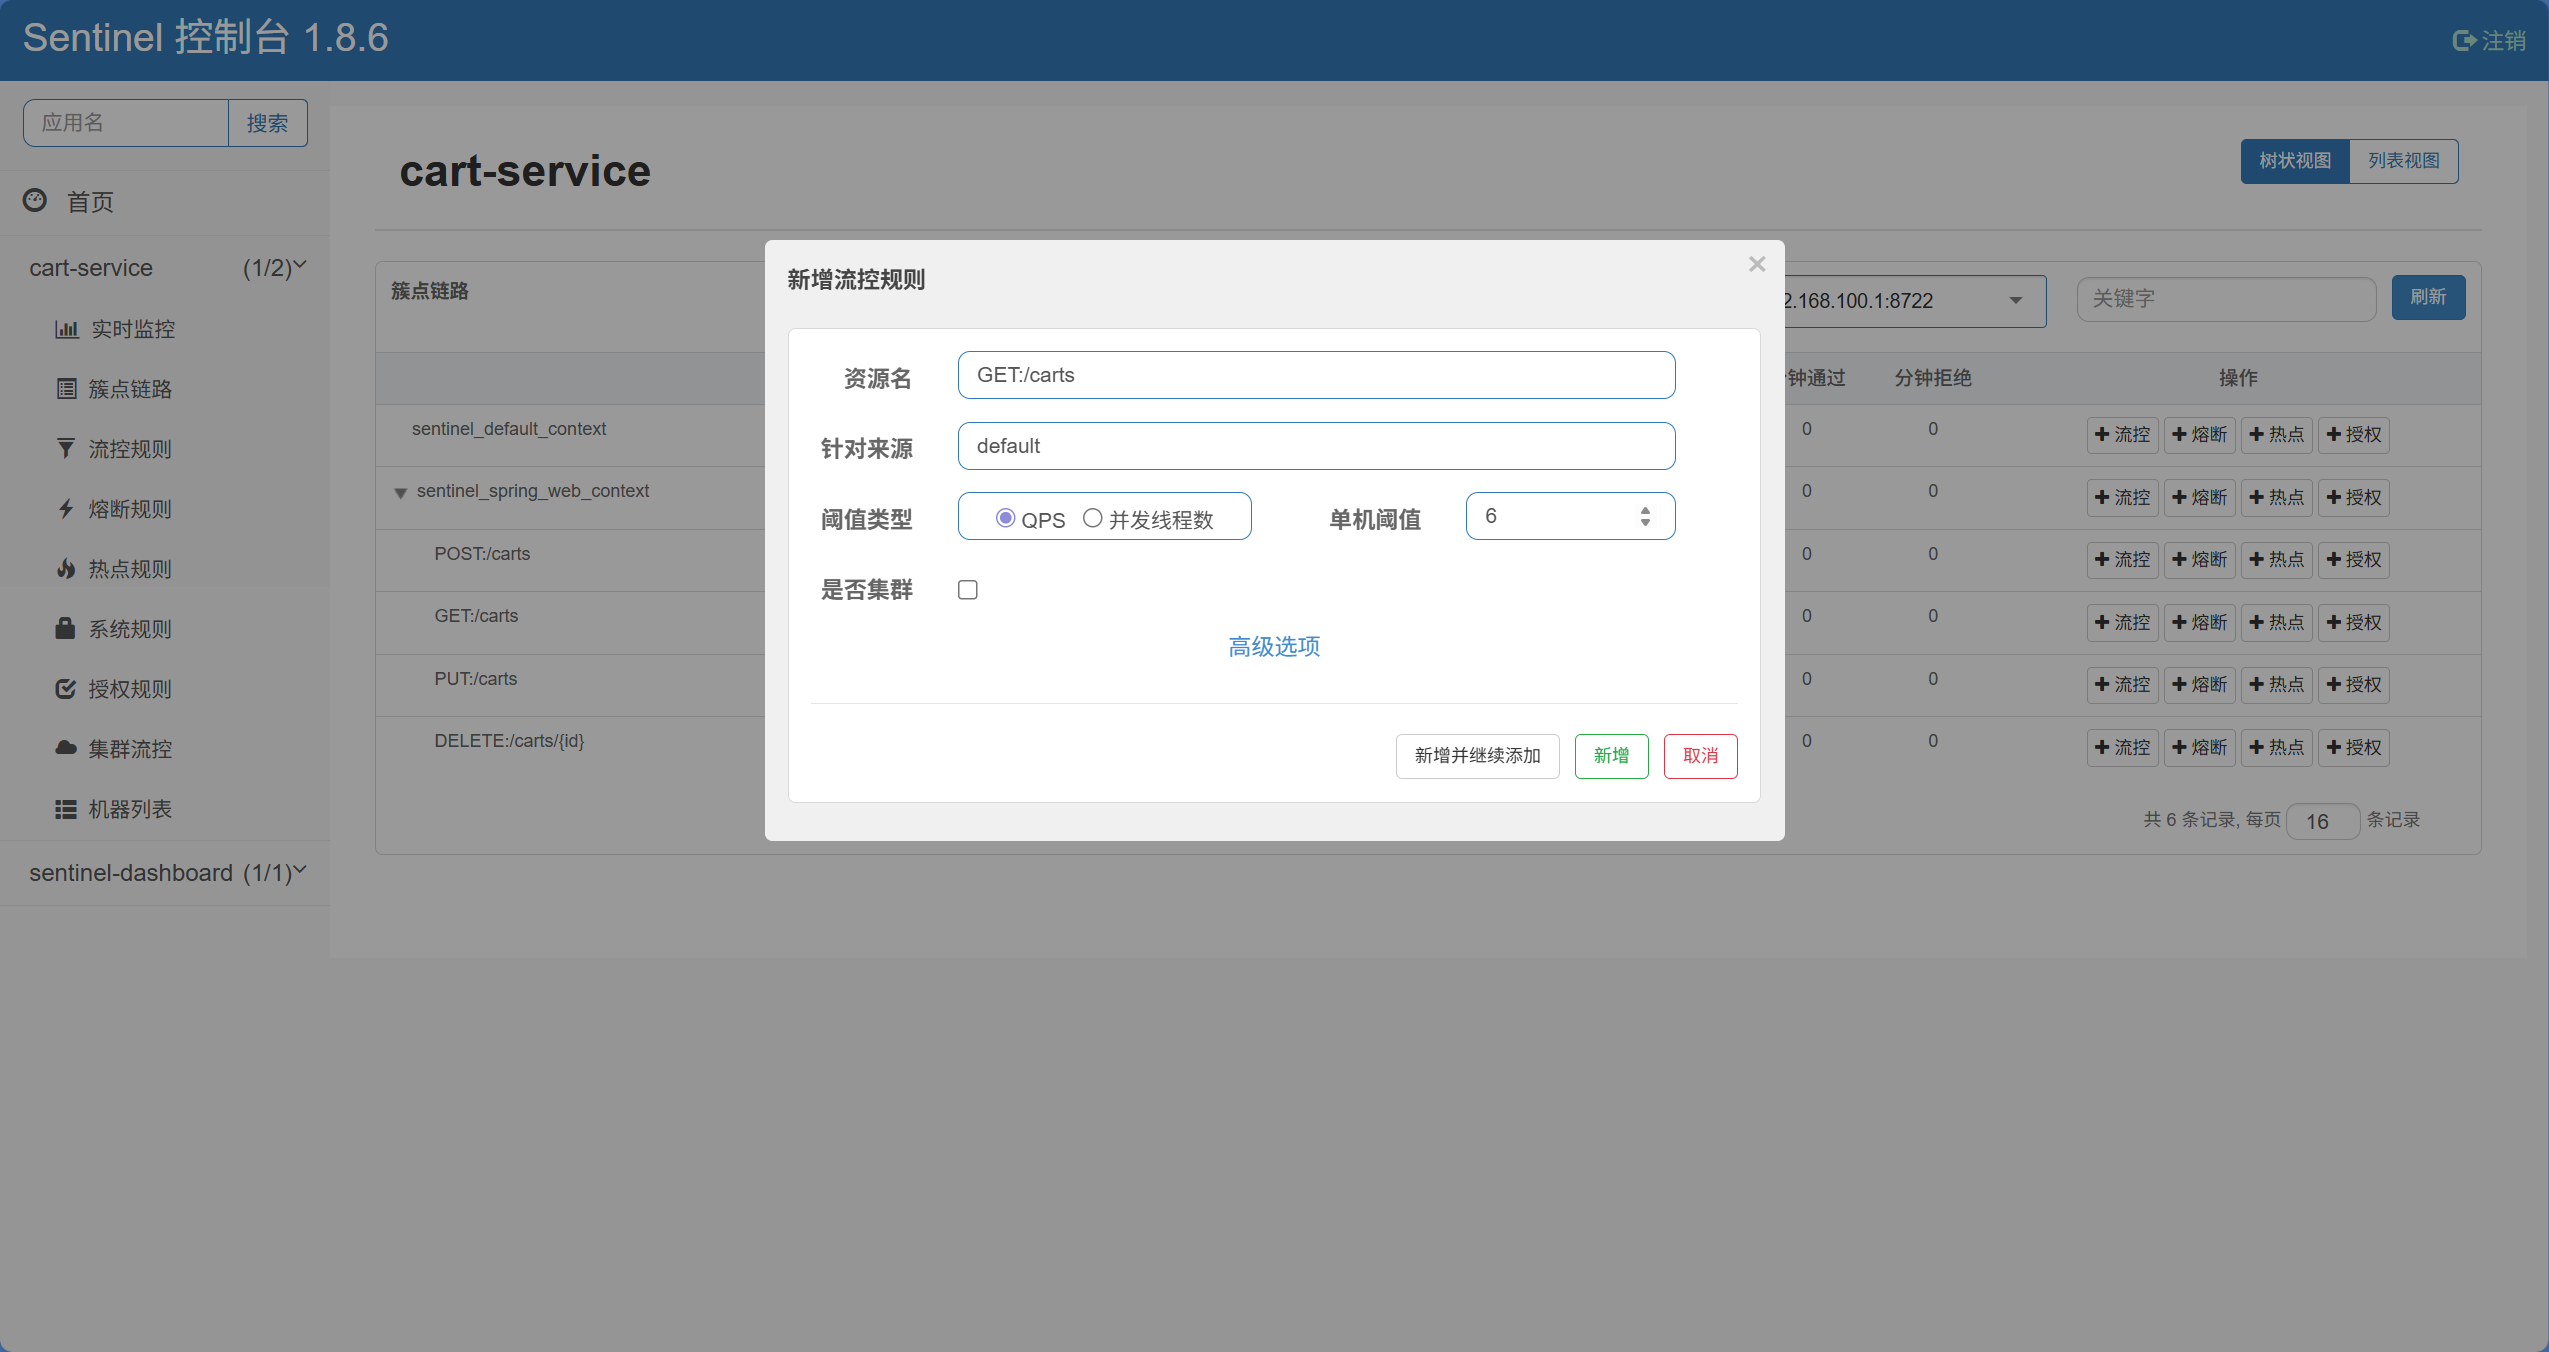Enable the cluster mode checkbox
This screenshot has height=1352, width=2549.
[x=967, y=590]
